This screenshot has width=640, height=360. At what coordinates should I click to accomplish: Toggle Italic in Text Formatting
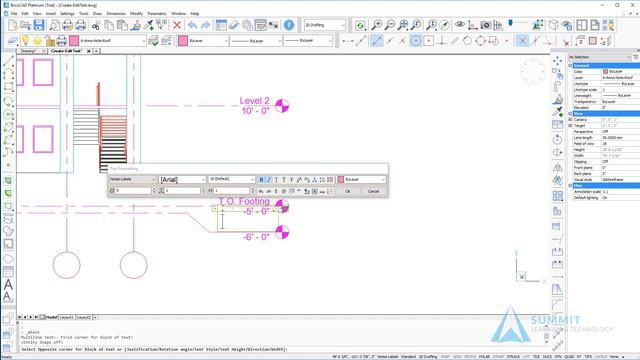click(269, 180)
